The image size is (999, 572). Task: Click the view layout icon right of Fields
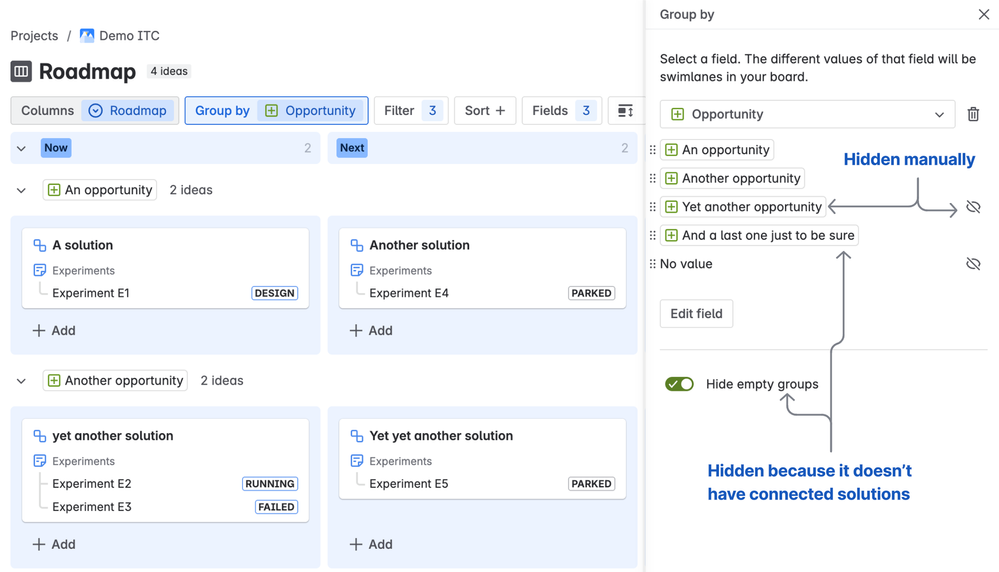pos(625,111)
